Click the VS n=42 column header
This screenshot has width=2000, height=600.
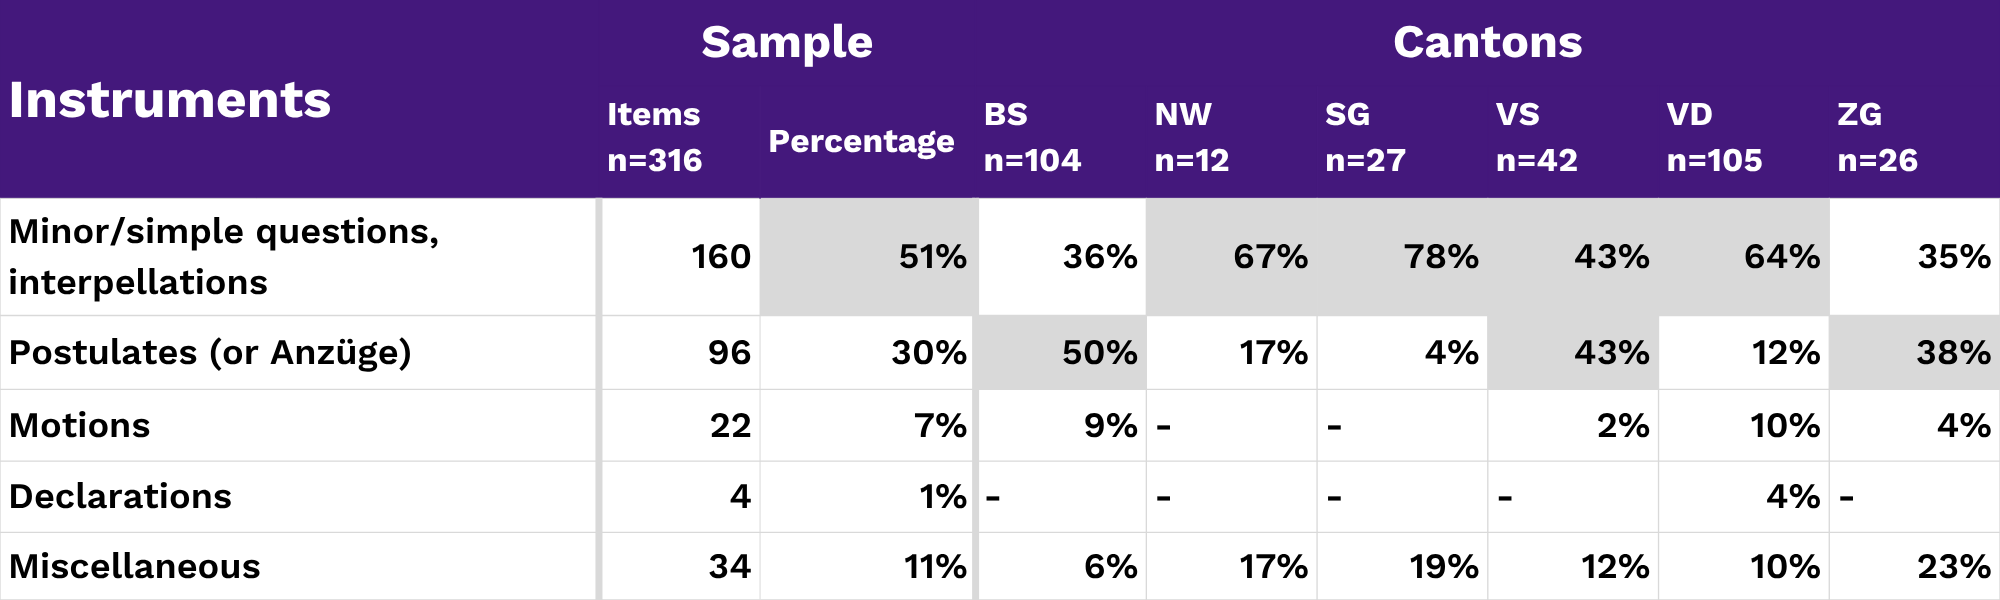(x=1536, y=137)
